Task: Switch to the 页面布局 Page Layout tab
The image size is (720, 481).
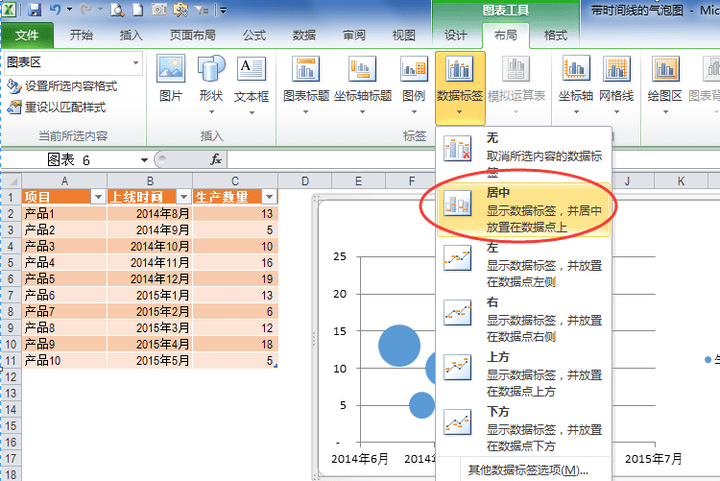Action: (x=193, y=35)
